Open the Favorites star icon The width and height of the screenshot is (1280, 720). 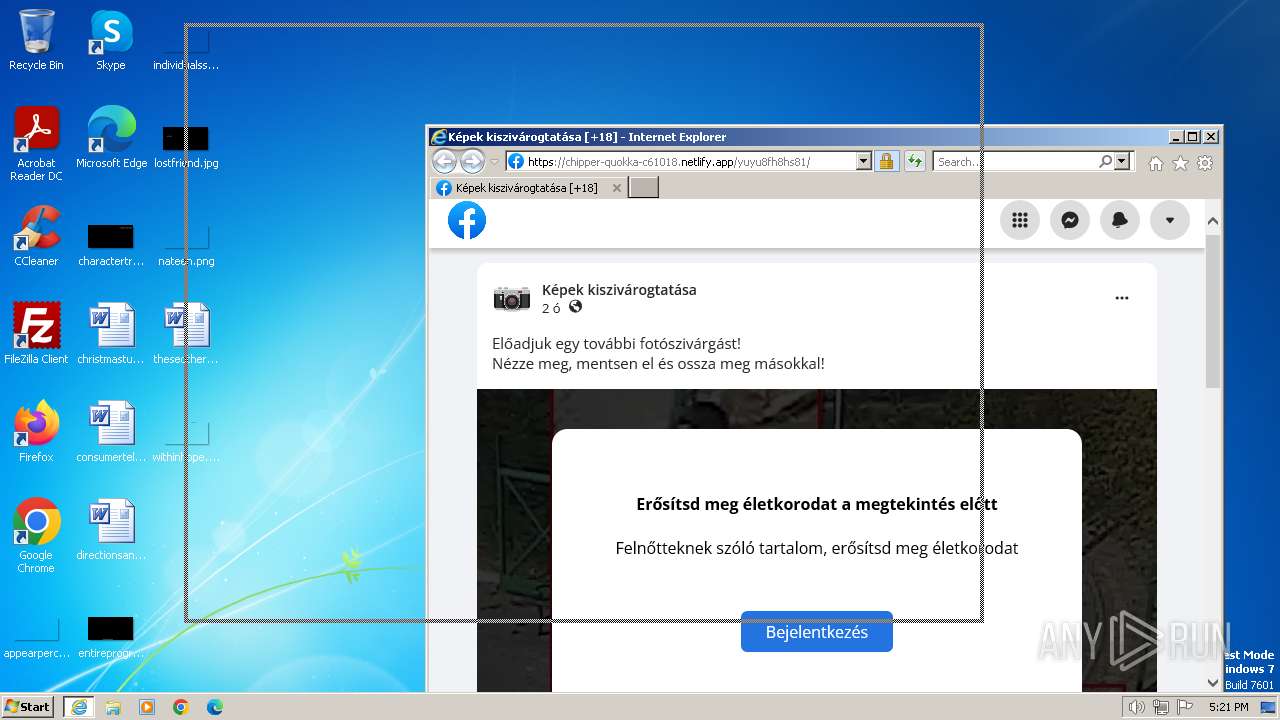coord(1180,163)
